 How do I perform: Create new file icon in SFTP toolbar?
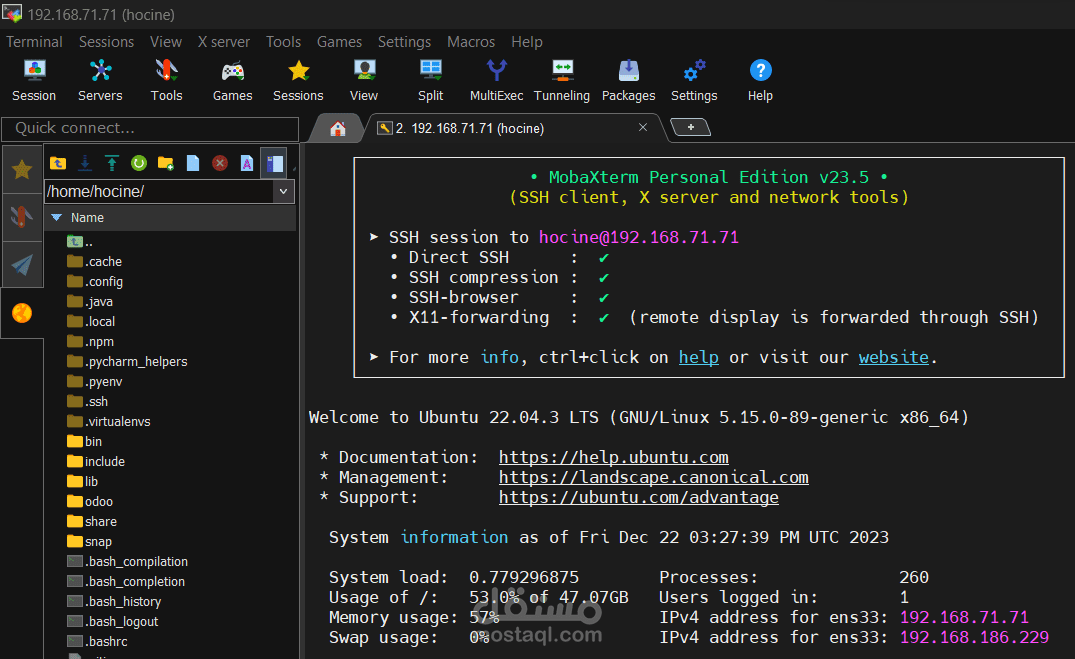(x=193, y=163)
